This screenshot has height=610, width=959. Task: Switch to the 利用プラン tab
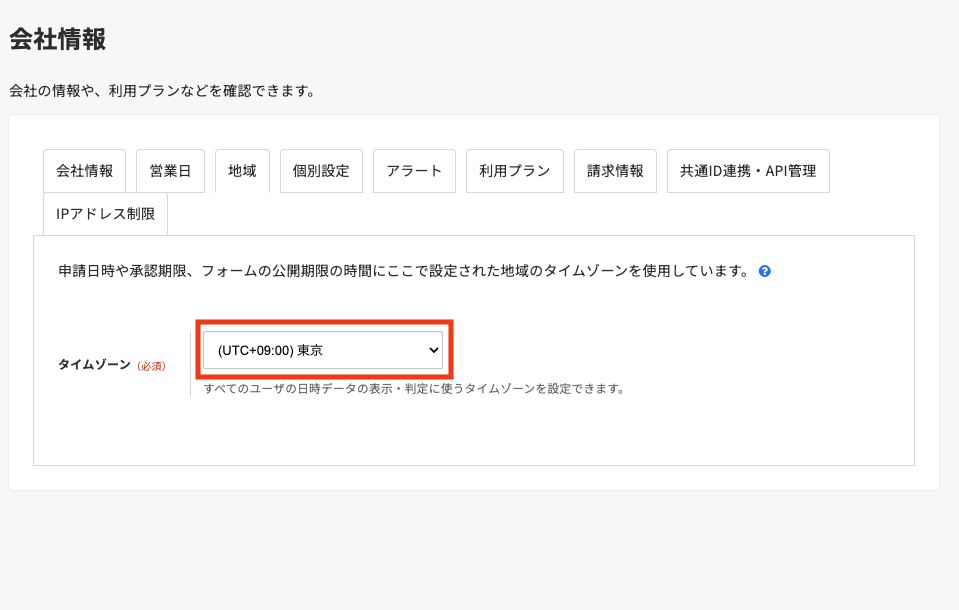point(514,171)
